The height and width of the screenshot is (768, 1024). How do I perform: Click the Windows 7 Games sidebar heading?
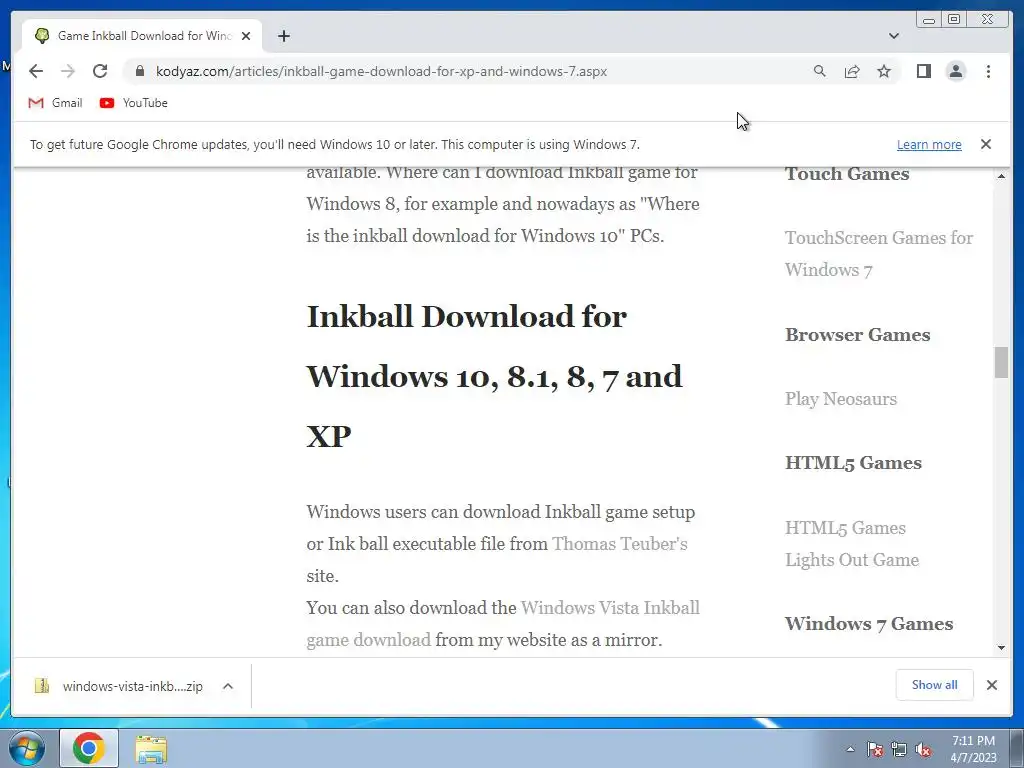coord(869,624)
